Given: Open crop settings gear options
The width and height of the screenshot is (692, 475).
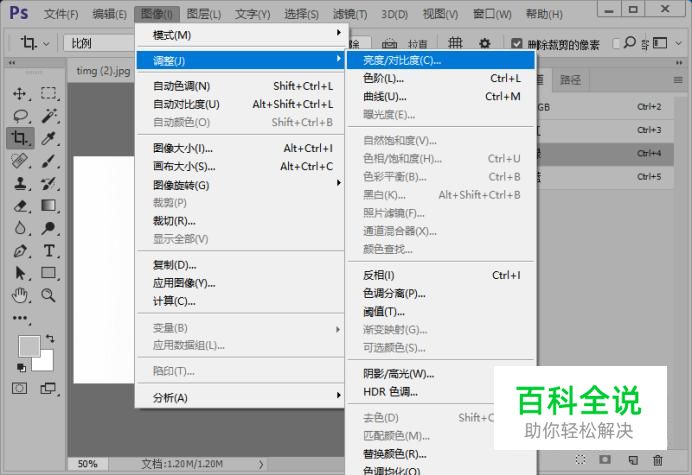Looking at the screenshot, I should pyautogui.click(x=485, y=43).
